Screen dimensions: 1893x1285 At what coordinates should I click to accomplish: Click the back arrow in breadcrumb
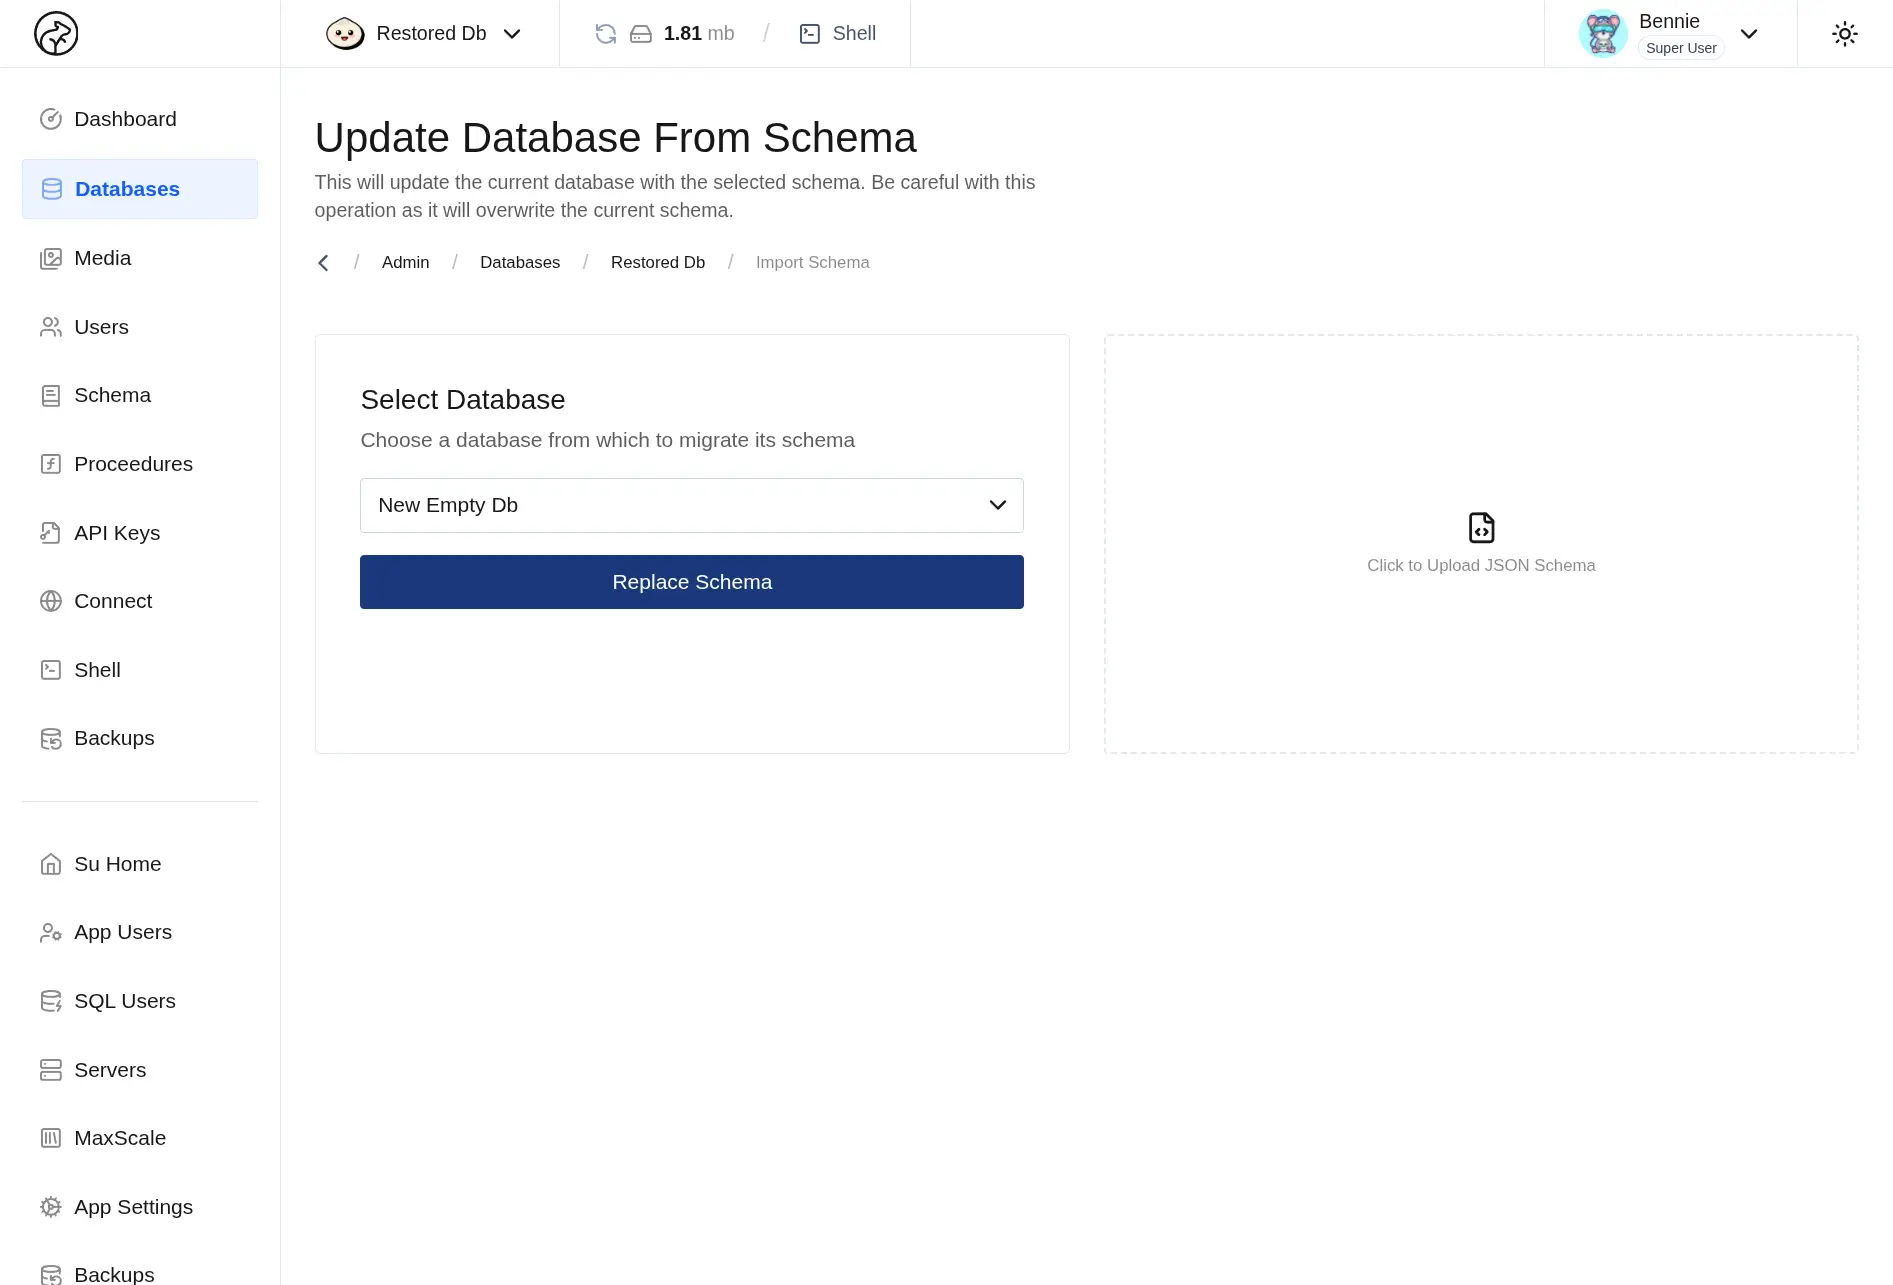point(323,263)
